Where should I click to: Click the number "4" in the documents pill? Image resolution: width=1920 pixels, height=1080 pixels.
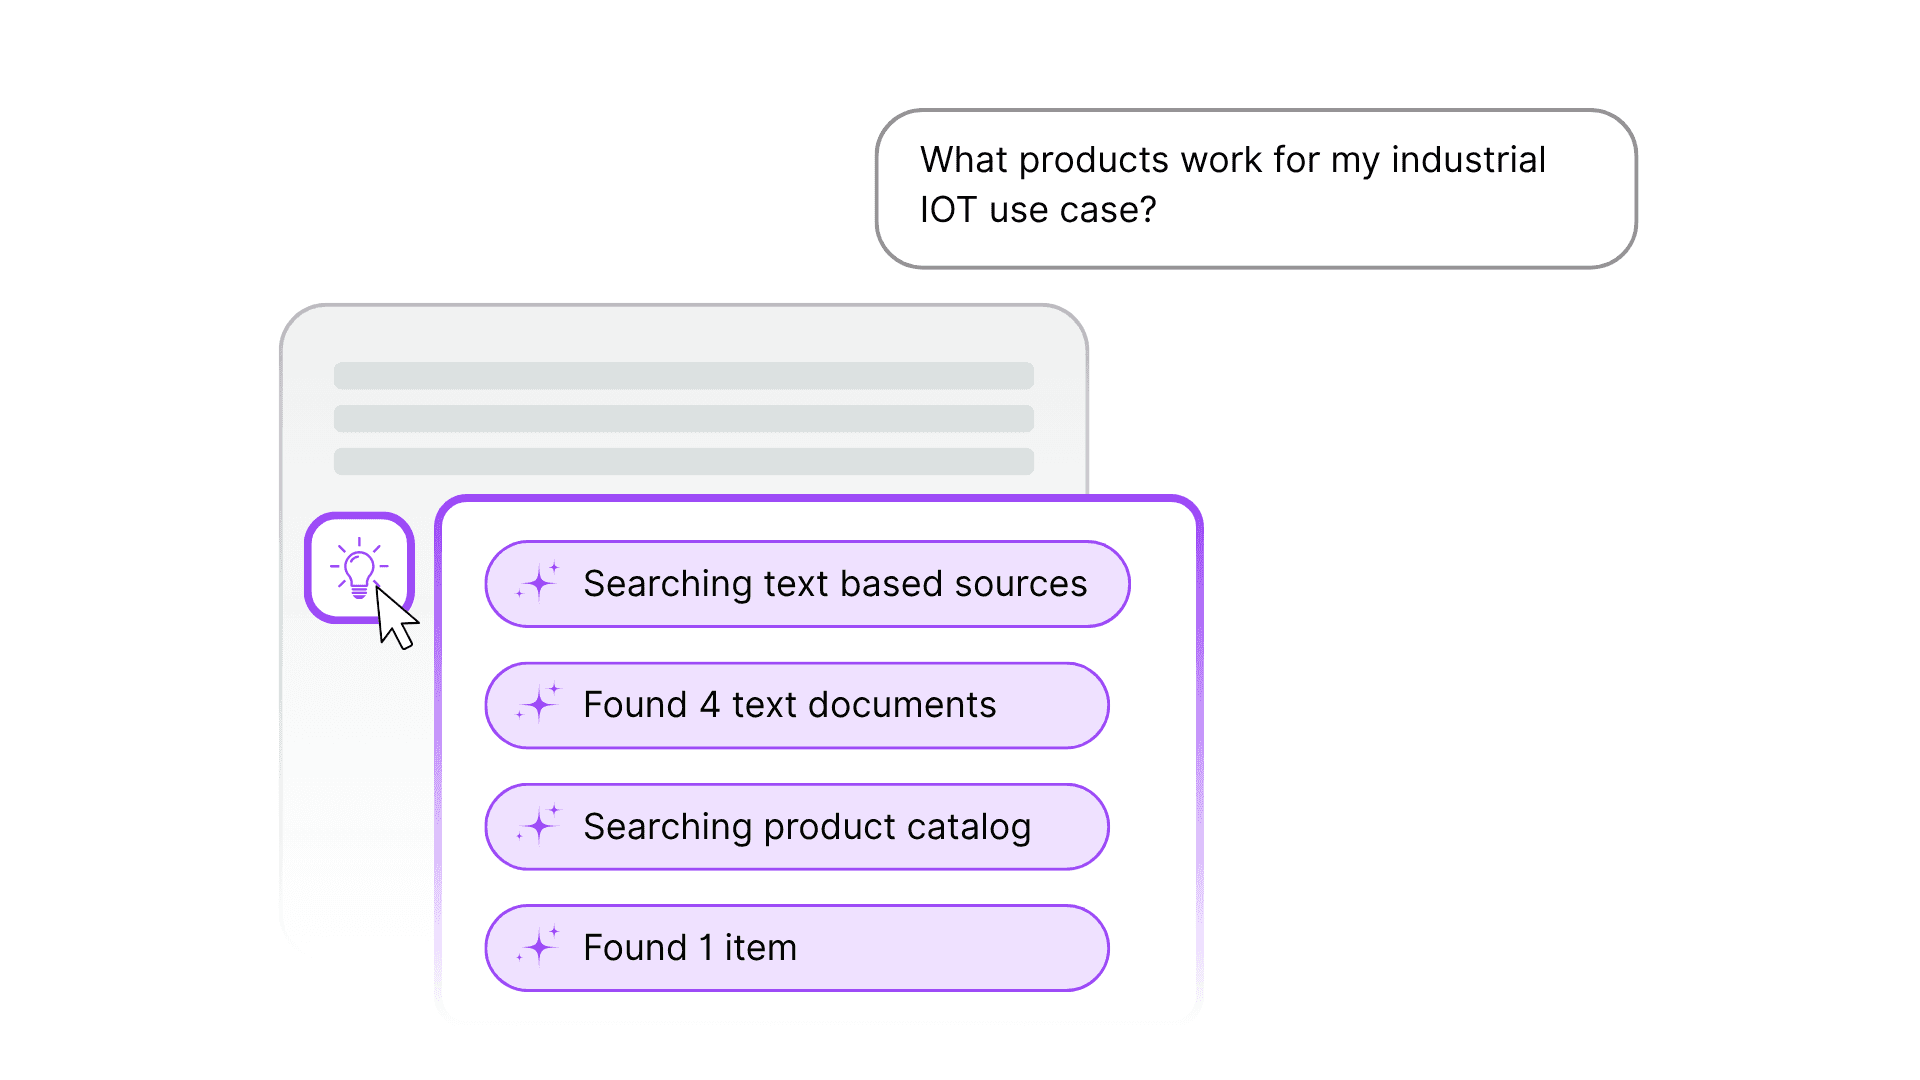(x=709, y=705)
